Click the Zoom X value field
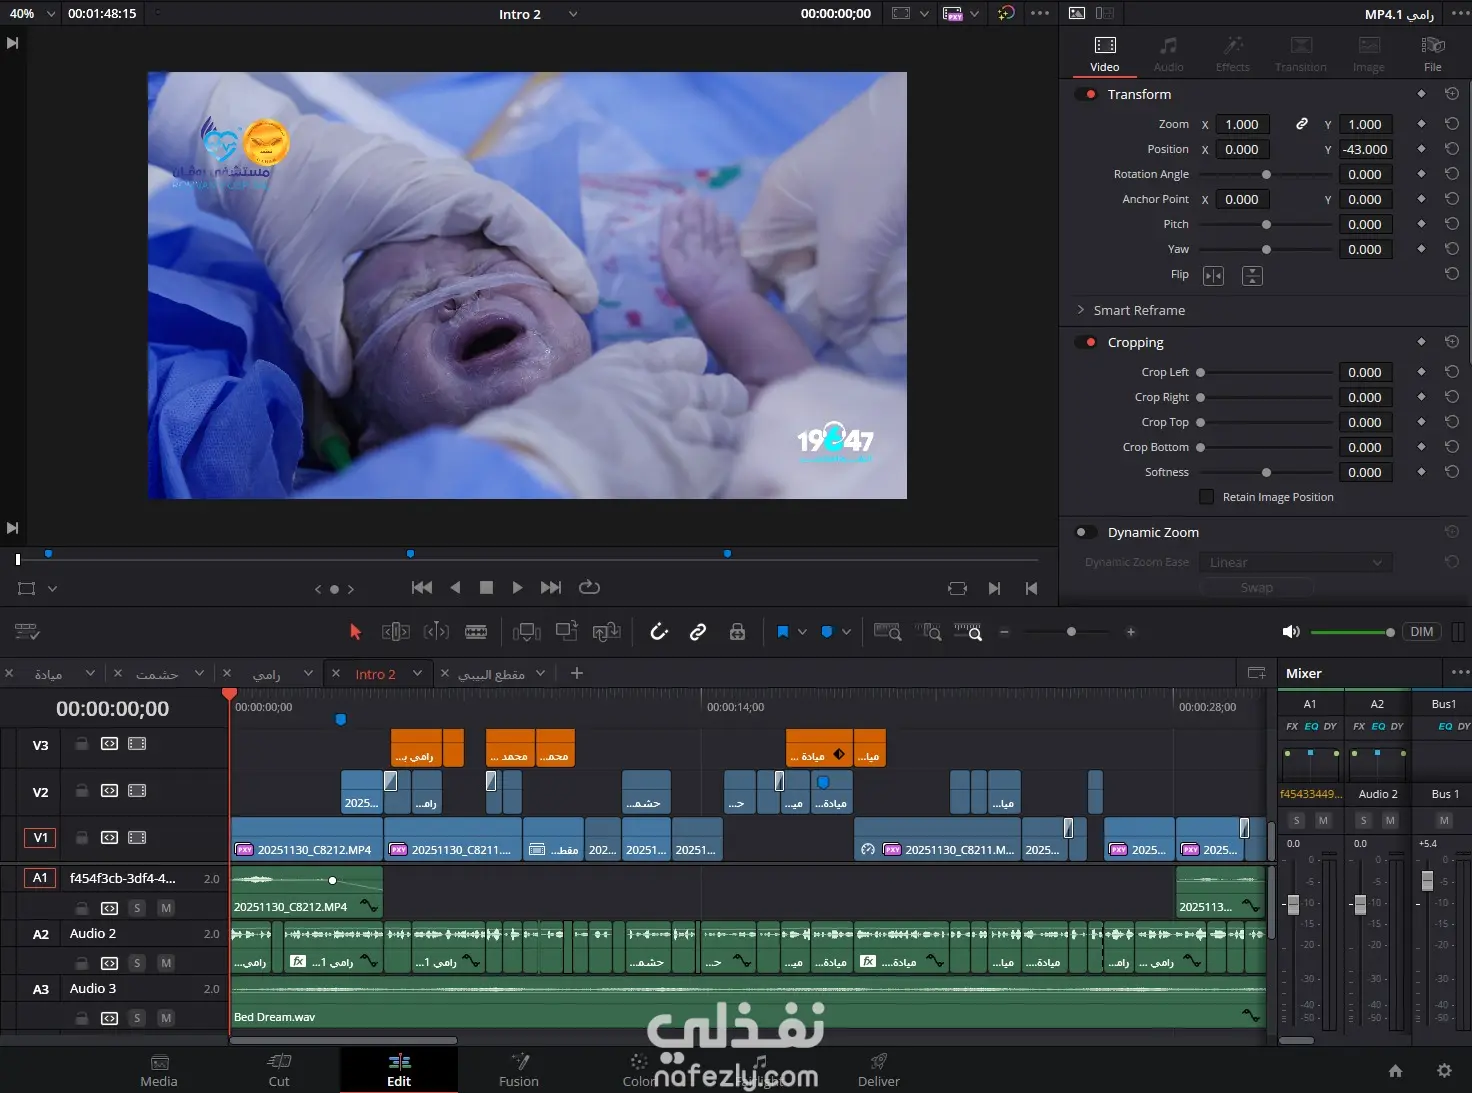Screen dimensions: 1472x1093 coord(1242,124)
